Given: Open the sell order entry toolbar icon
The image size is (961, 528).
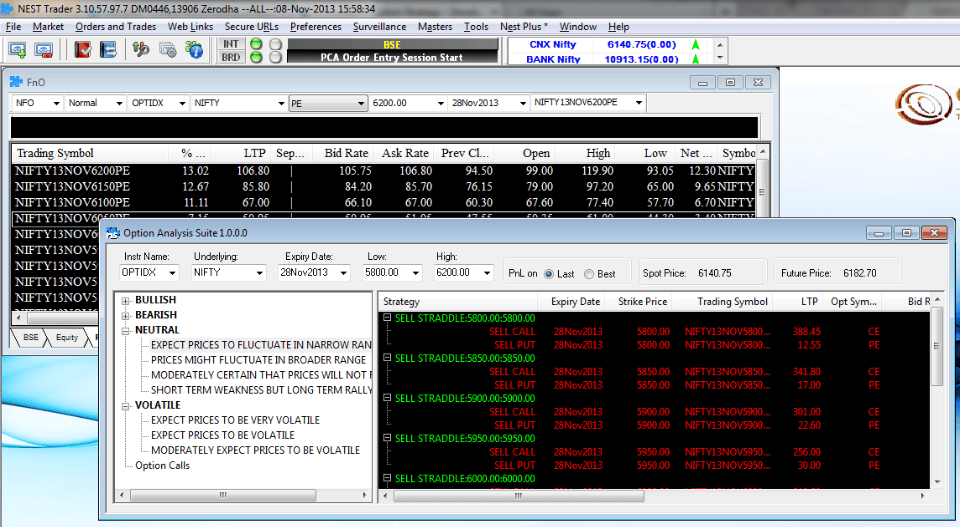Looking at the screenshot, I should 44,50.
